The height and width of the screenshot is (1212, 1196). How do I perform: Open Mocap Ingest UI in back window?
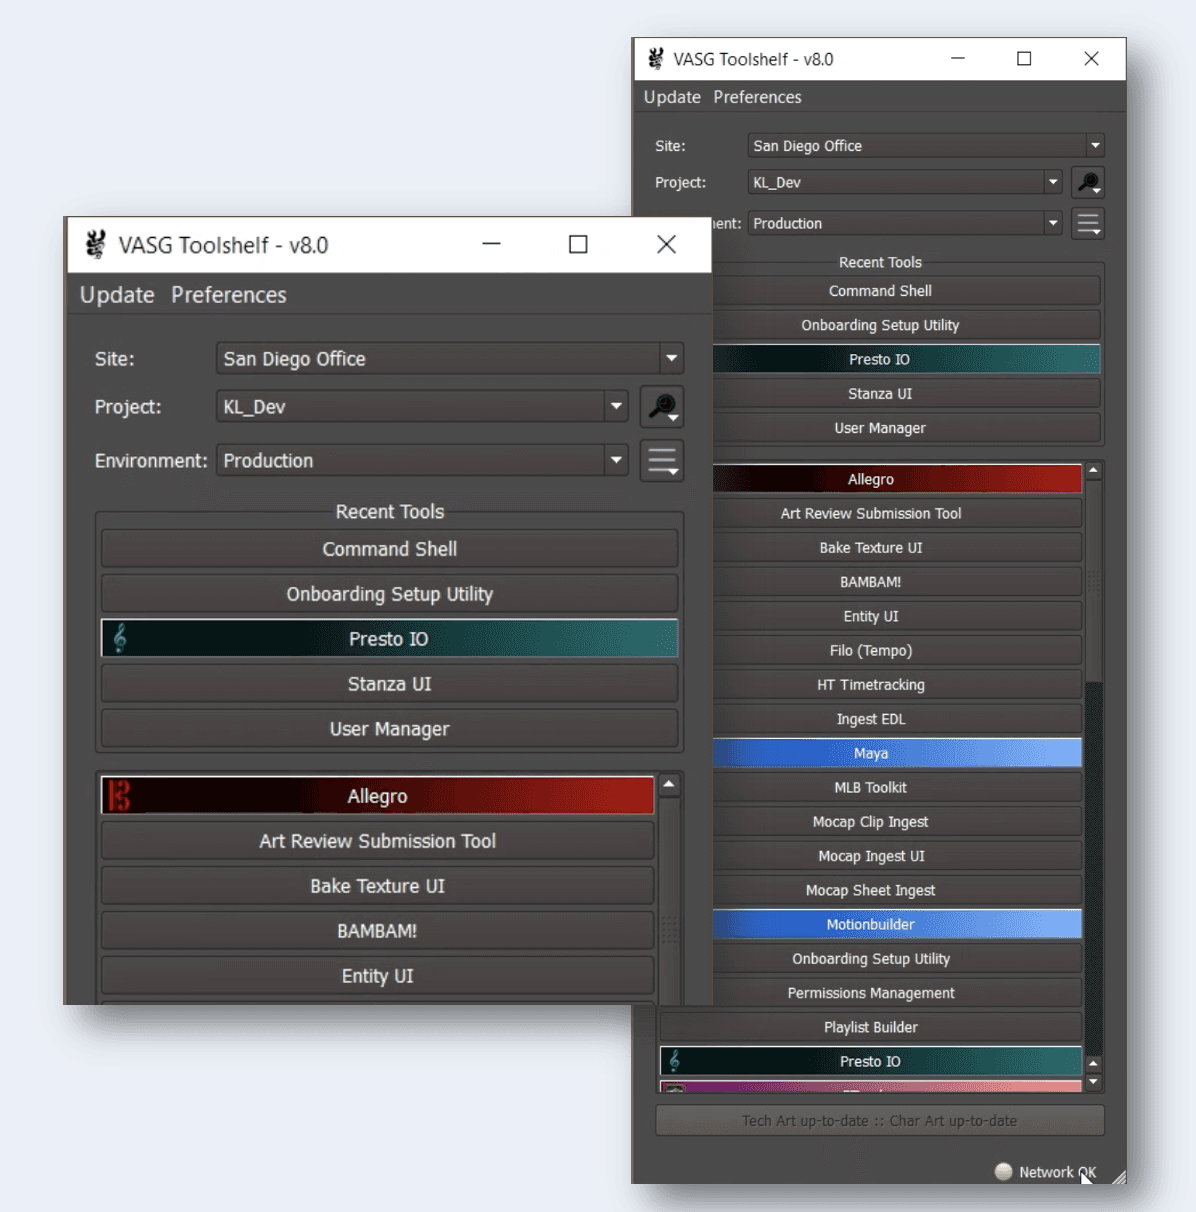tap(897, 856)
